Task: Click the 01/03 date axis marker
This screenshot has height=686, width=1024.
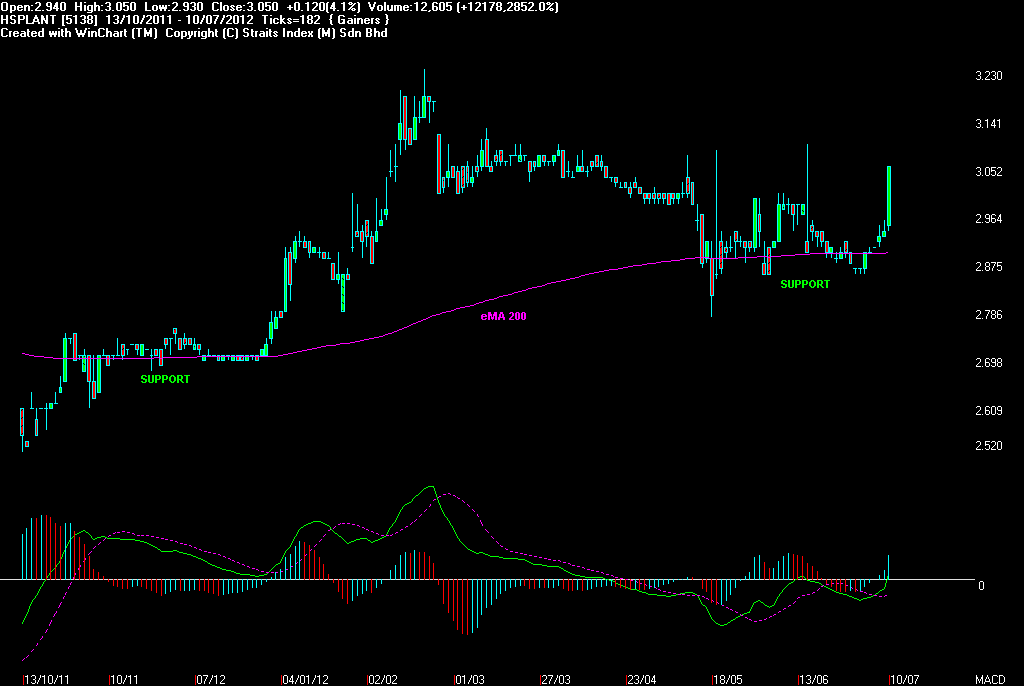Action: tap(470, 679)
